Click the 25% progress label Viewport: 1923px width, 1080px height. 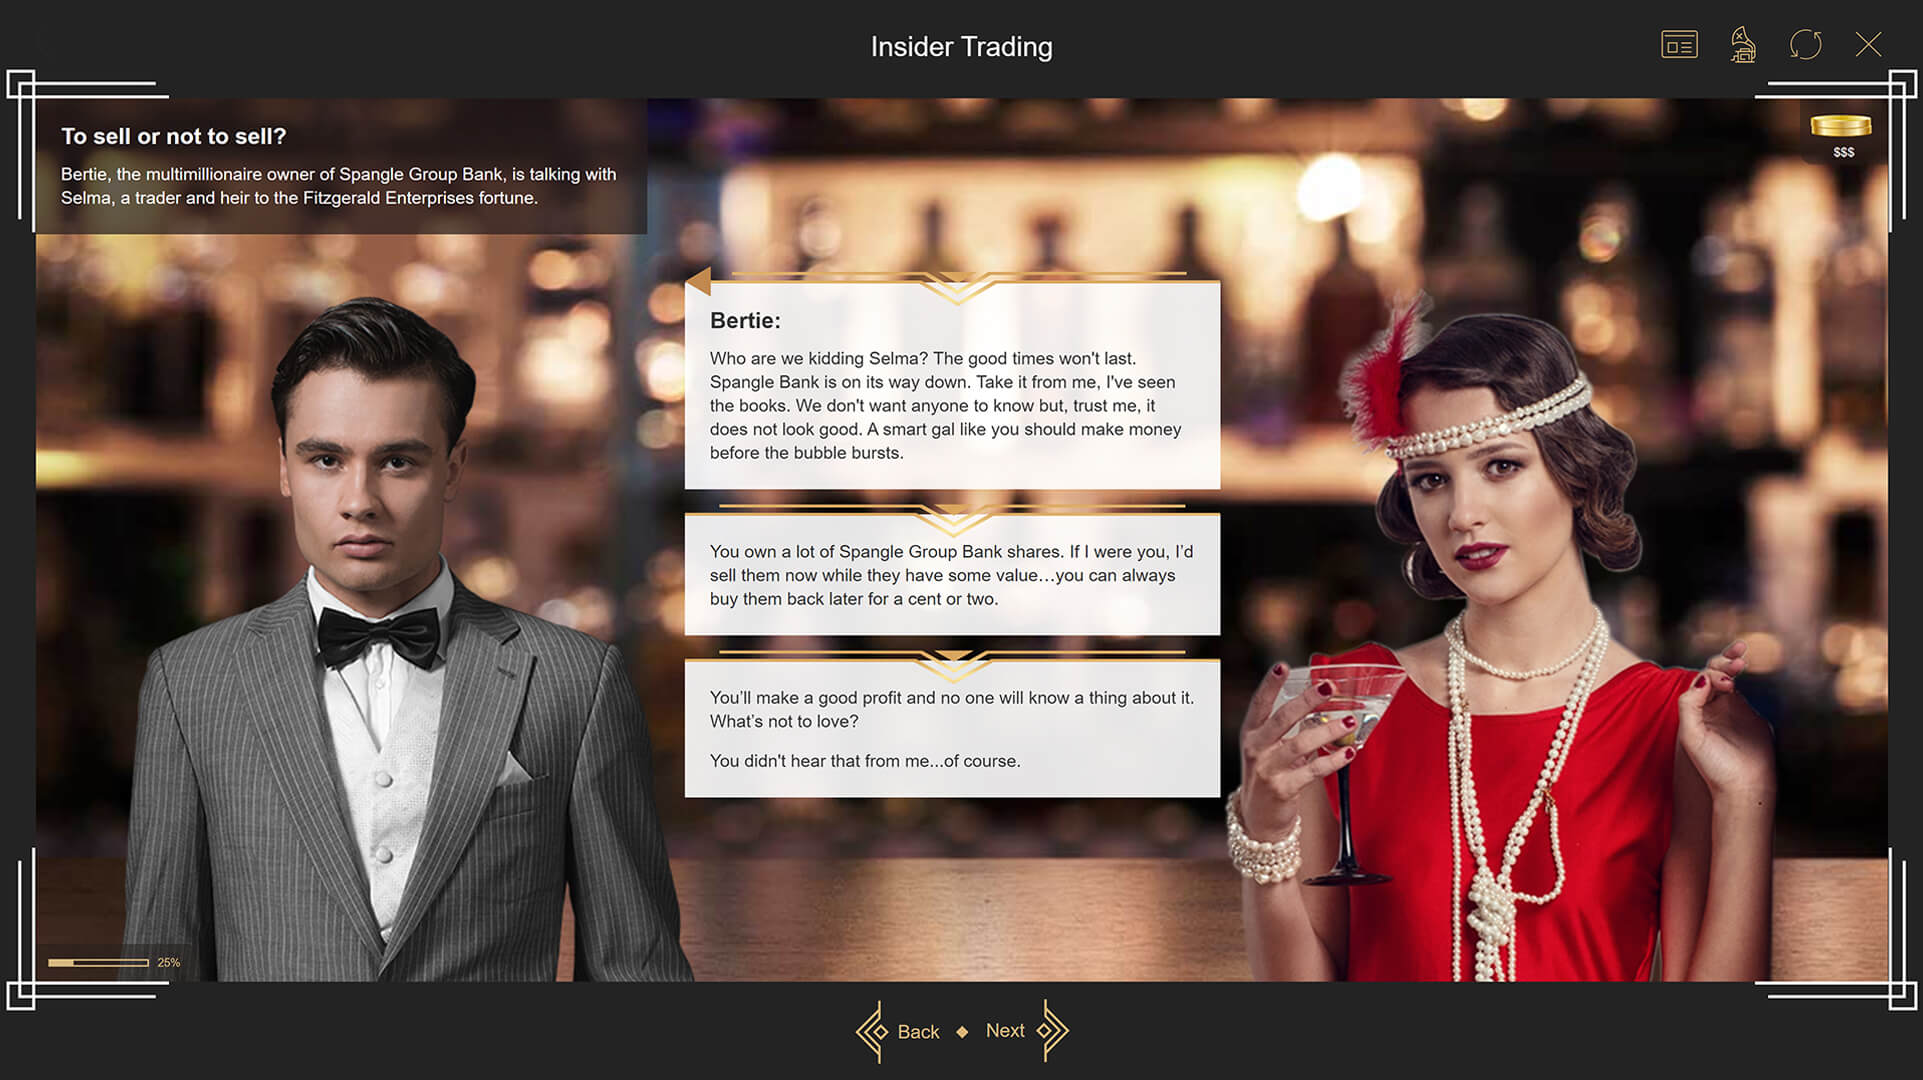[x=168, y=962]
